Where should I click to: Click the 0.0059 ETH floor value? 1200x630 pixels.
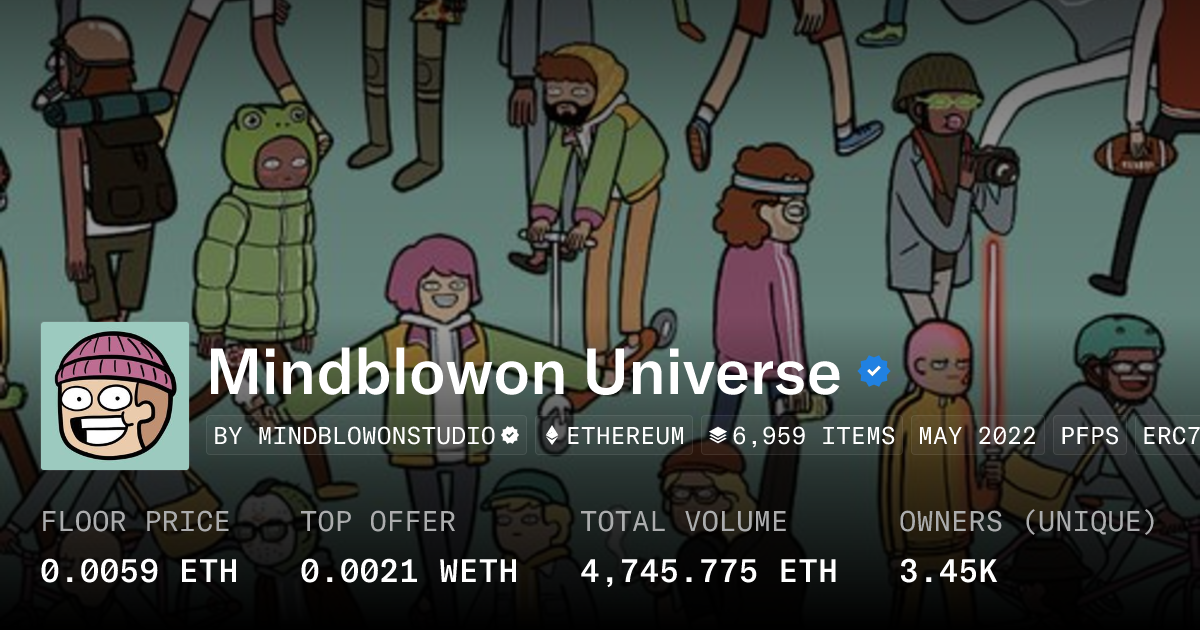[x=139, y=571]
